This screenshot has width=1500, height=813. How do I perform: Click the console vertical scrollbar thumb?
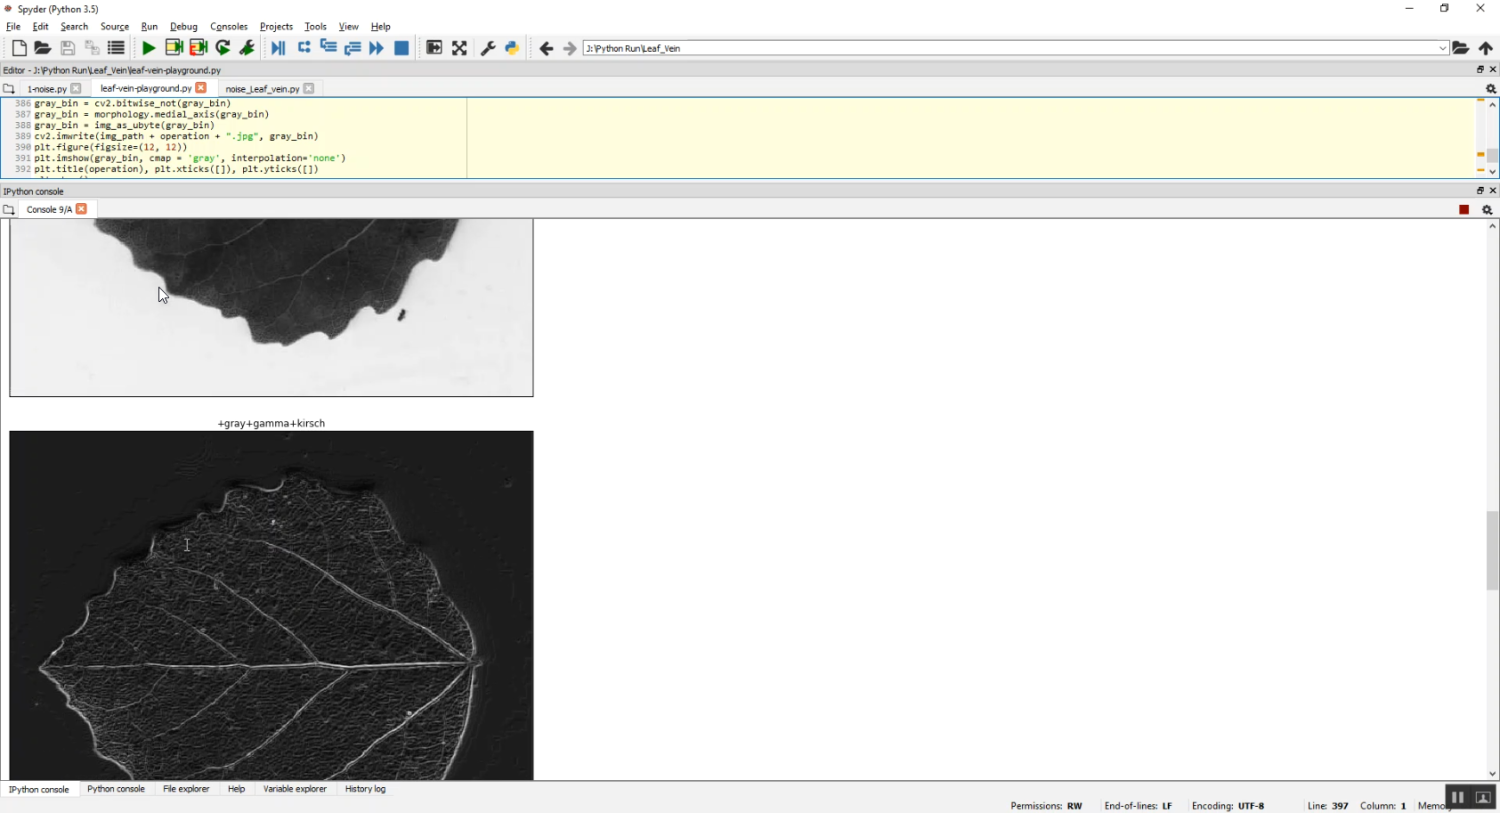[1492, 550]
